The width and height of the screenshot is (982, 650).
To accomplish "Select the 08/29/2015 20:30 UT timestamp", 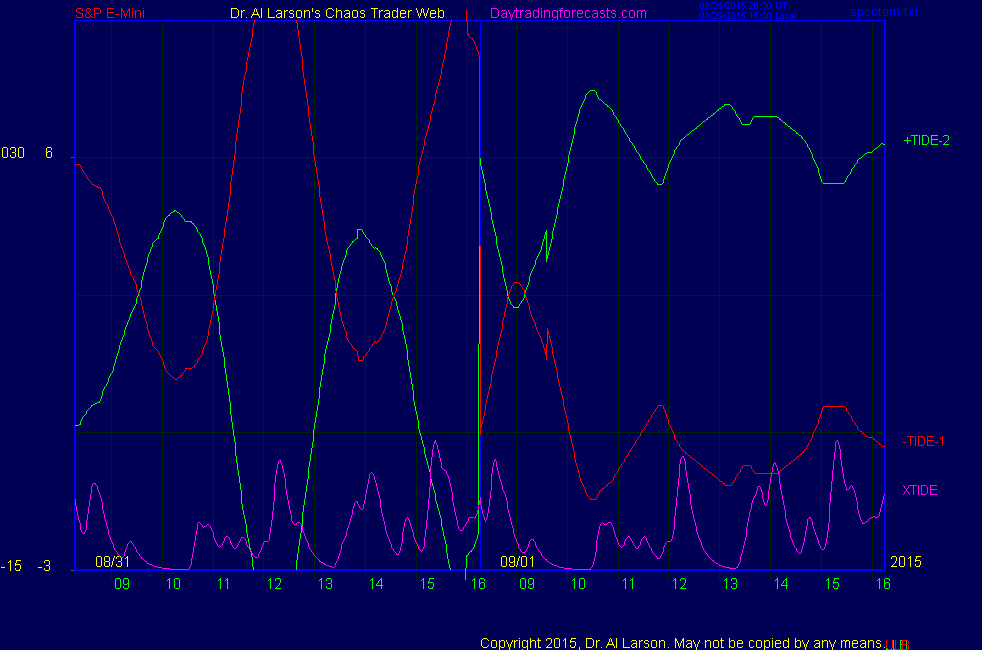I will [743, 6].
